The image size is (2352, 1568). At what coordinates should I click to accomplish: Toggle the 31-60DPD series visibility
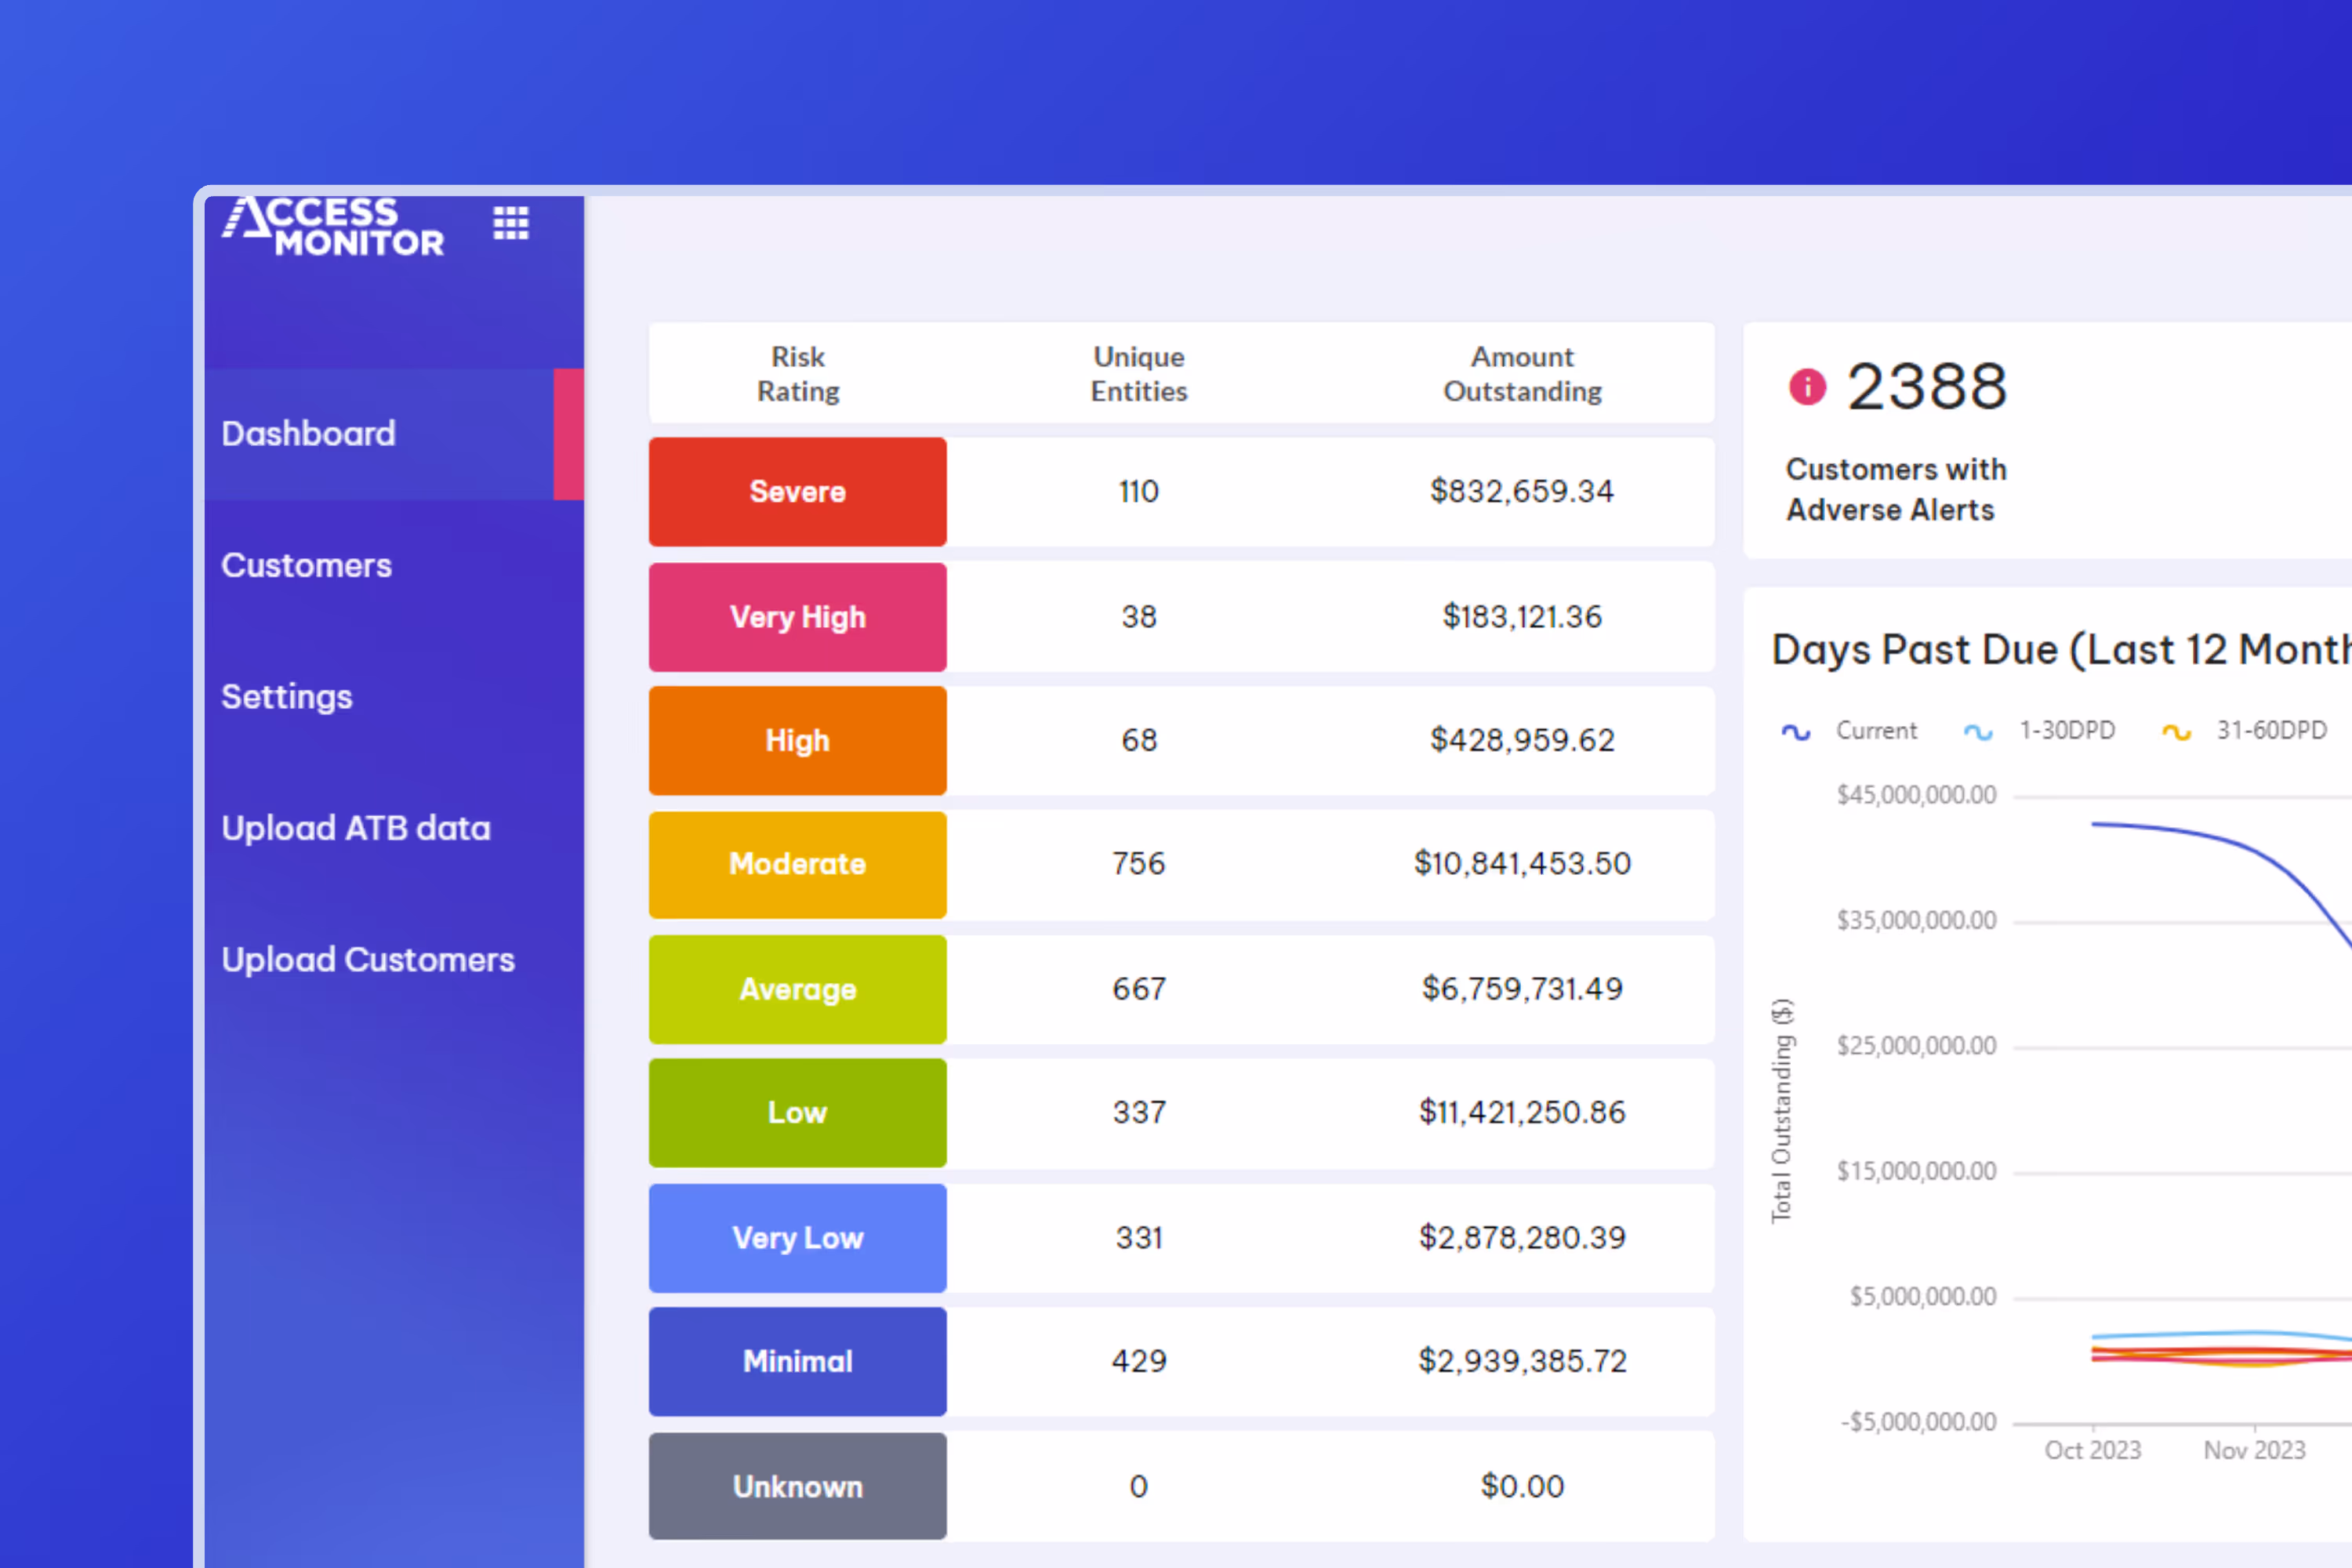click(x=2243, y=731)
